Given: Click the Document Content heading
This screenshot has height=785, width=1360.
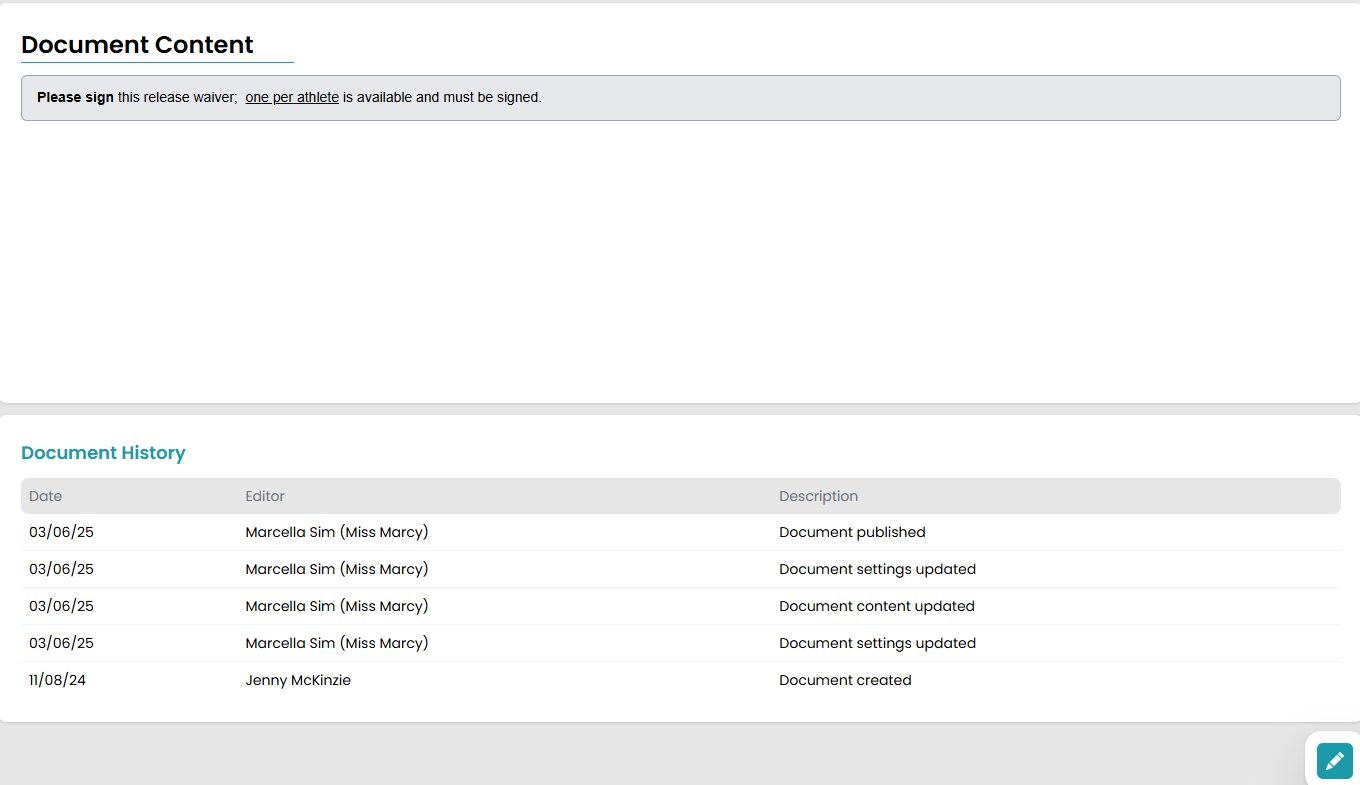Looking at the screenshot, I should (137, 45).
